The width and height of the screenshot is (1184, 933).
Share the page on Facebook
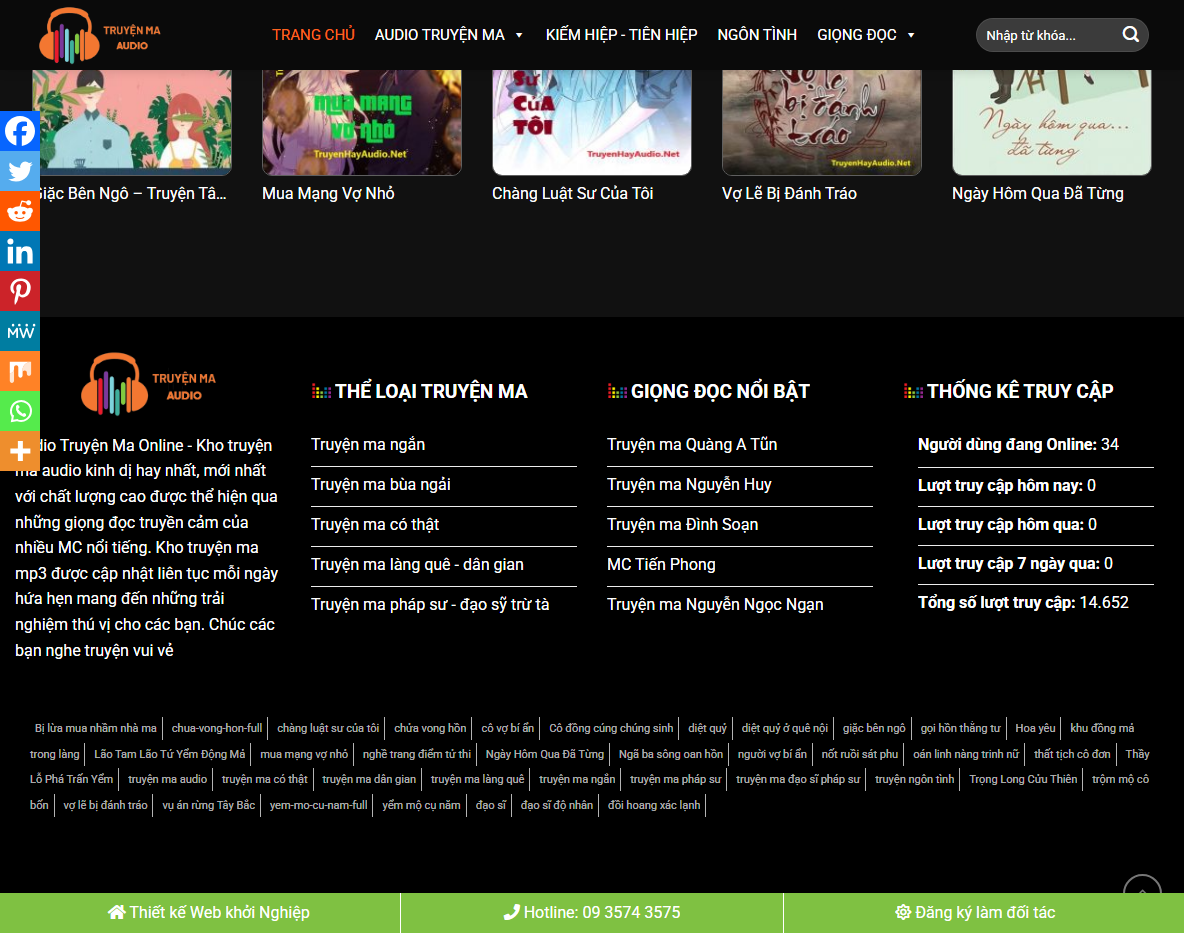pos(20,131)
